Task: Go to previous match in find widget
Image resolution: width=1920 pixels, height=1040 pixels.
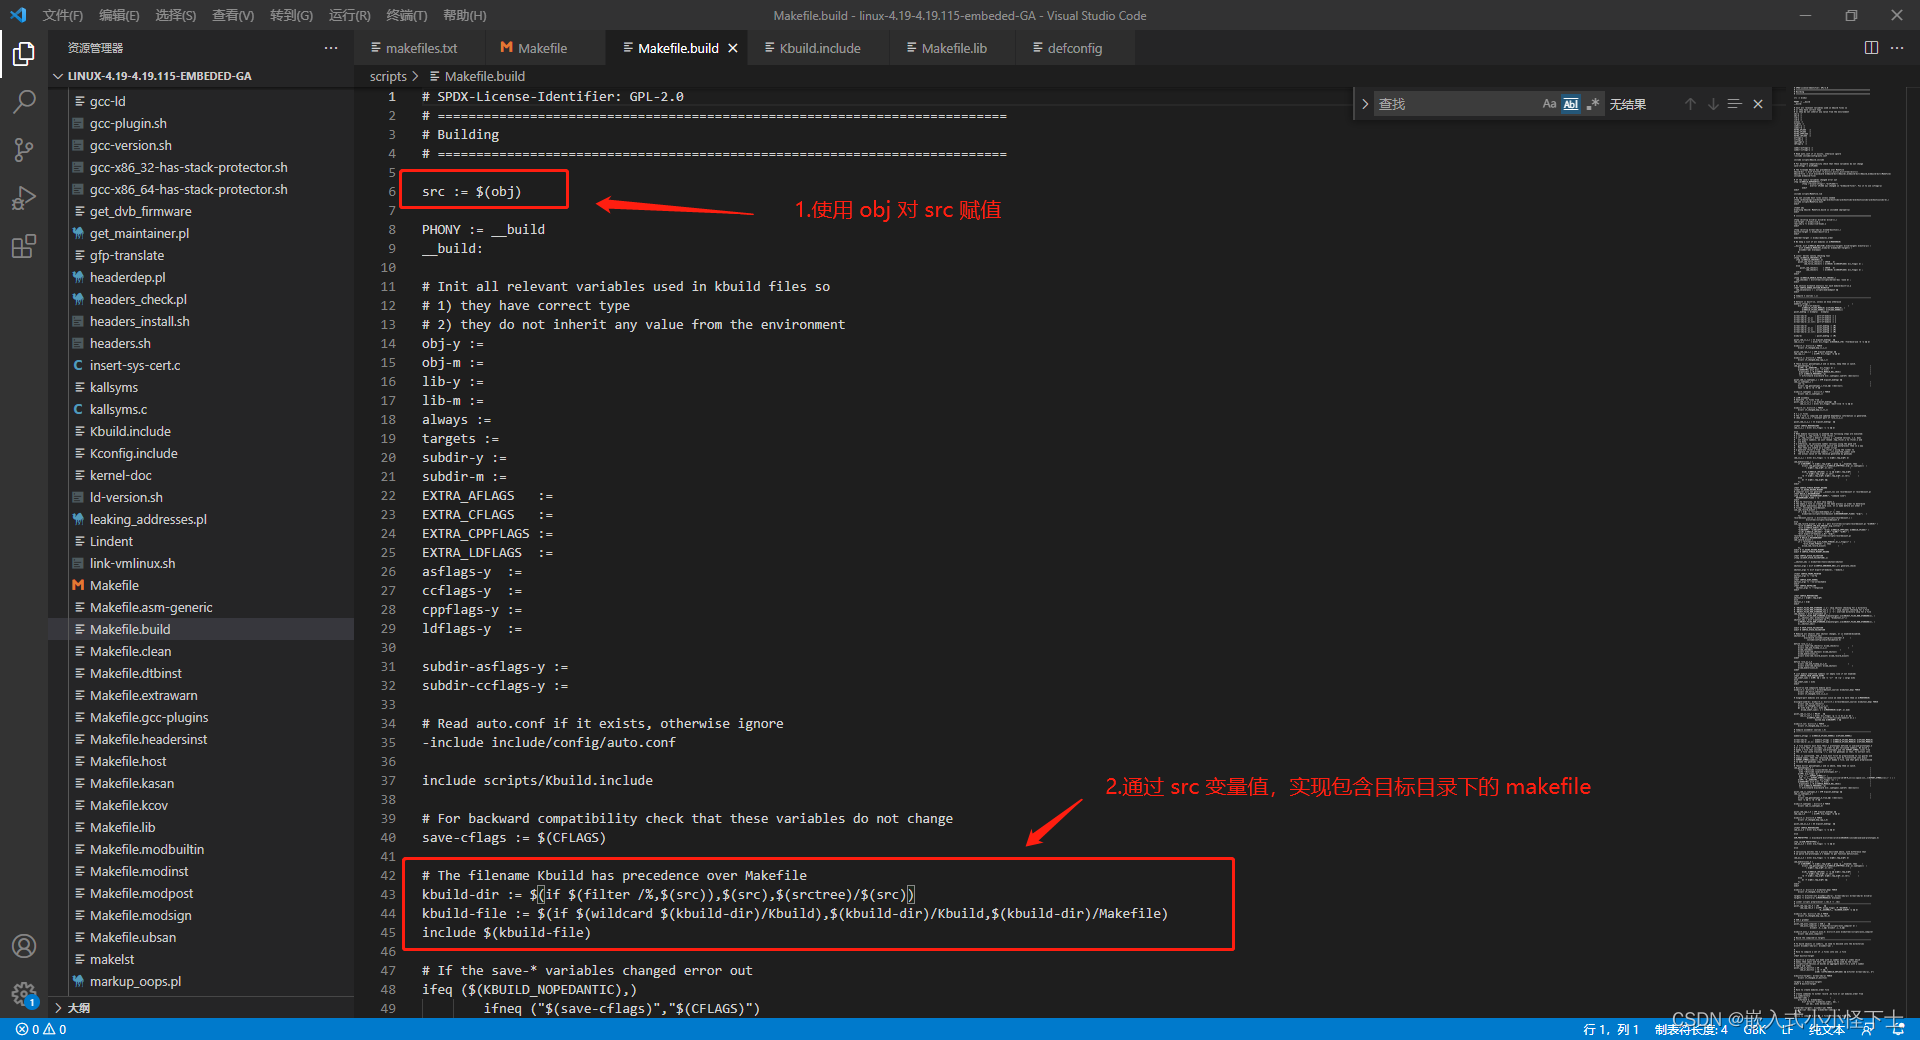Action: coord(1690,104)
